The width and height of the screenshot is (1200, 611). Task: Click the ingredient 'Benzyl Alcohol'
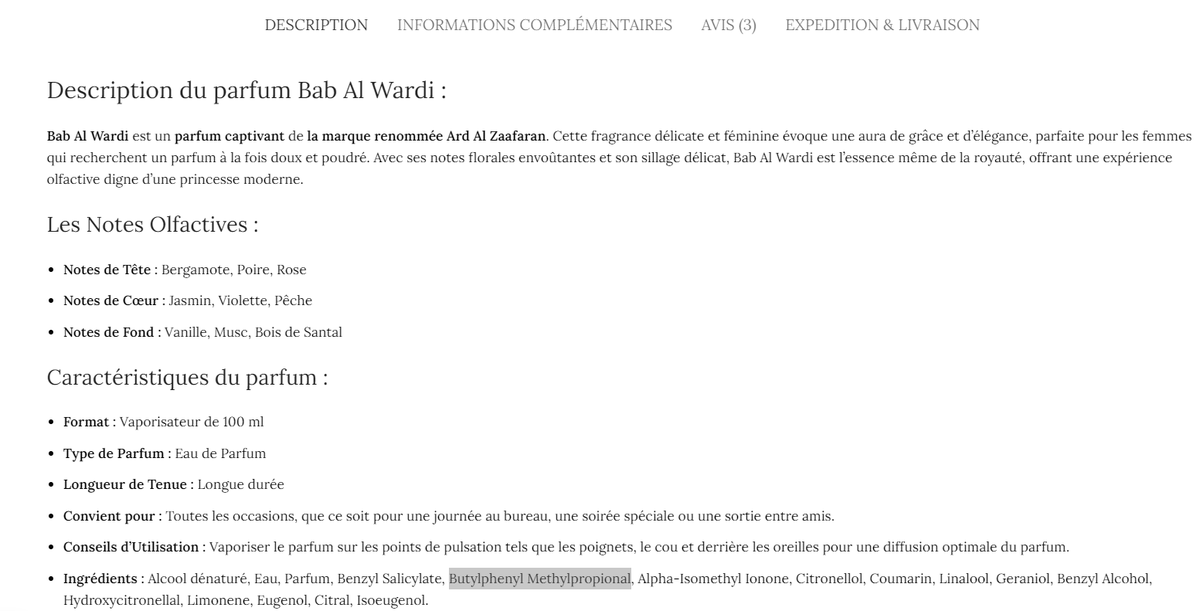1103,579
